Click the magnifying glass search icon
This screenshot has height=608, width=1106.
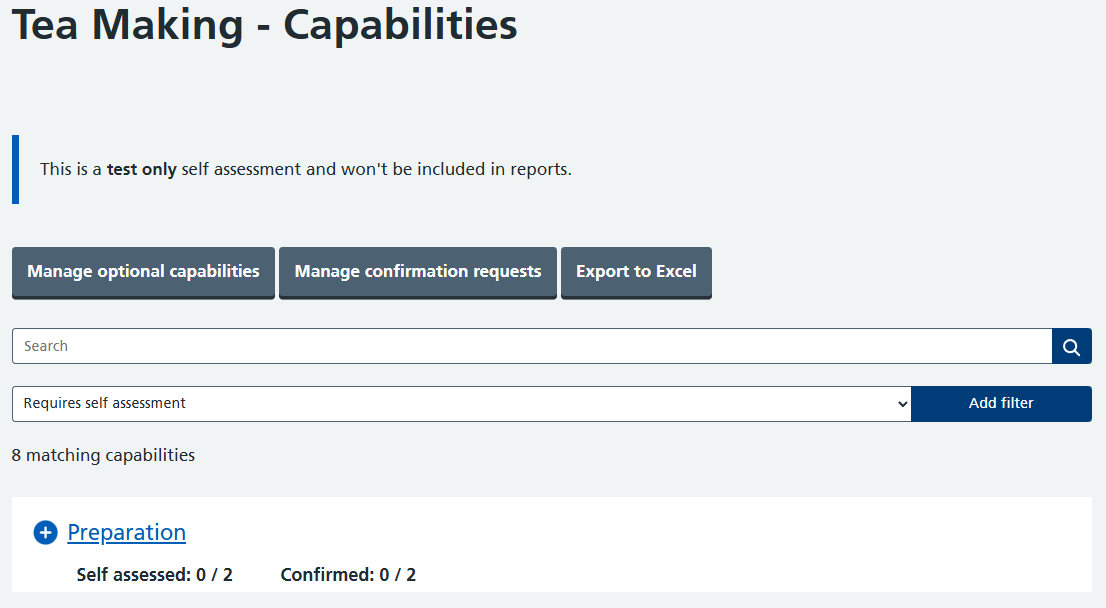pos(1071,347)
